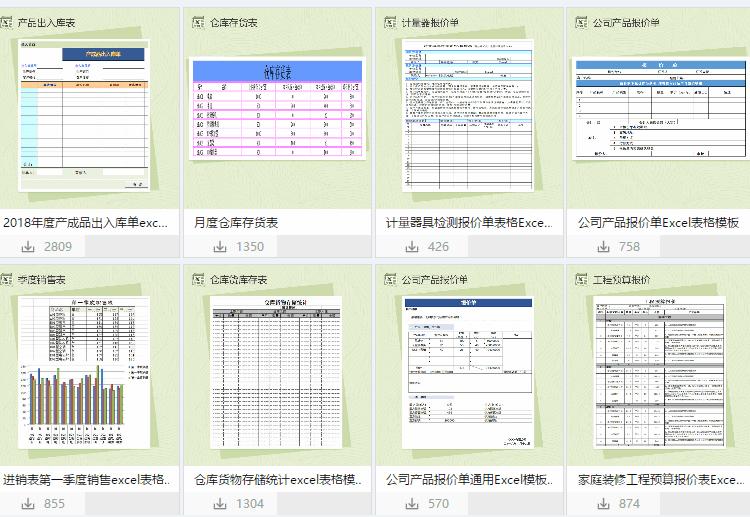Open the link 仓库货物存储统计excel表格模..

[278, 480]
